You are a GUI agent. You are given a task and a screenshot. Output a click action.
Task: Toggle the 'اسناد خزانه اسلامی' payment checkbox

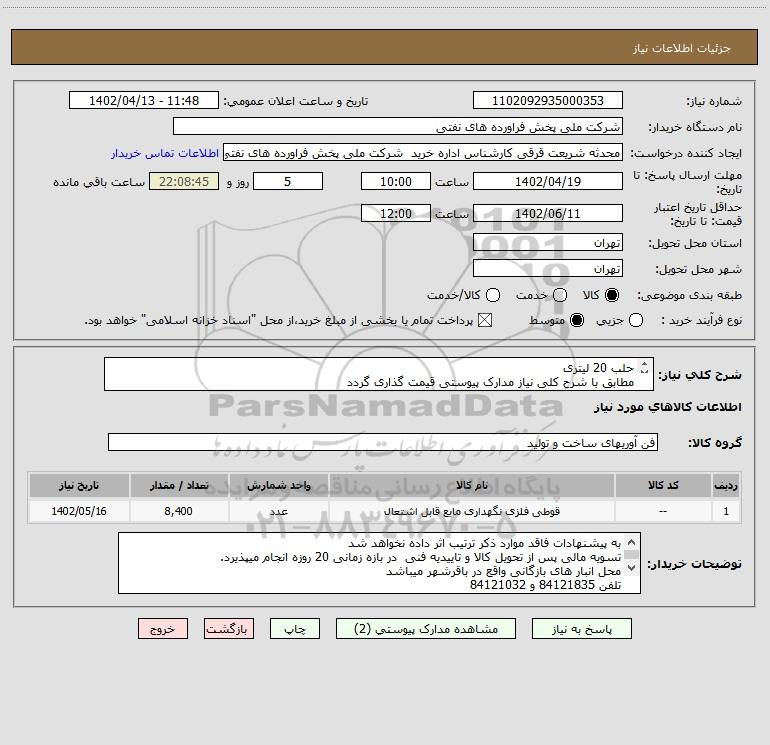pyautogui.click(x=485, y=320)
